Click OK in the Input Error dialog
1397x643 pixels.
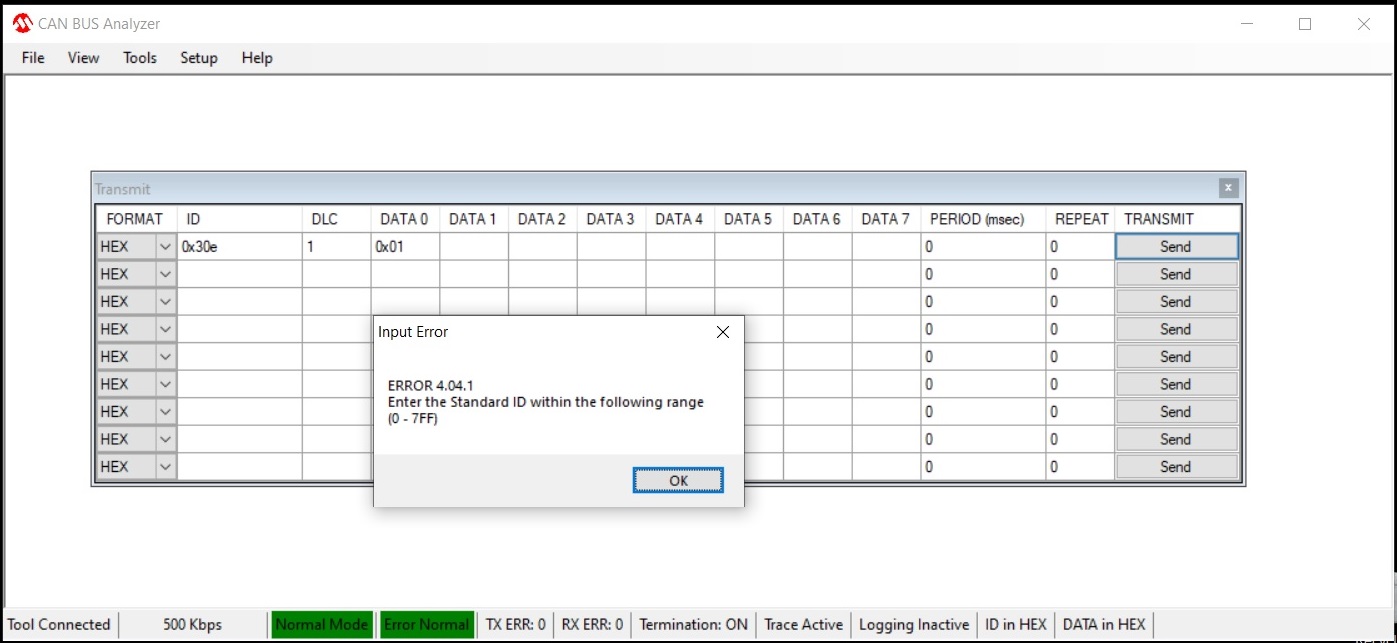point(678,481)
